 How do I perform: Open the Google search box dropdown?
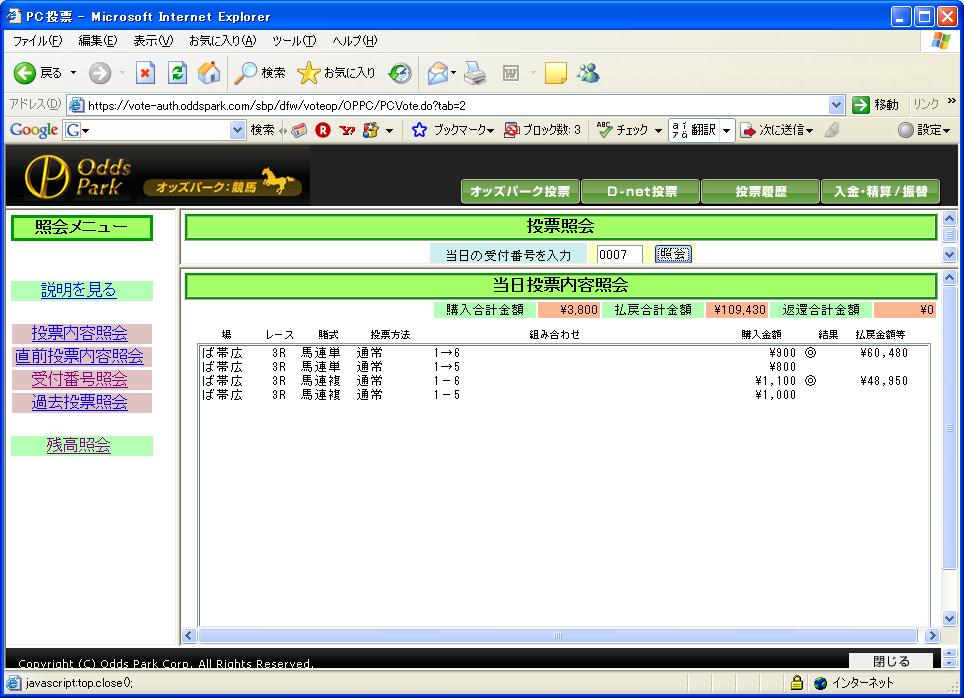(237, 130)
